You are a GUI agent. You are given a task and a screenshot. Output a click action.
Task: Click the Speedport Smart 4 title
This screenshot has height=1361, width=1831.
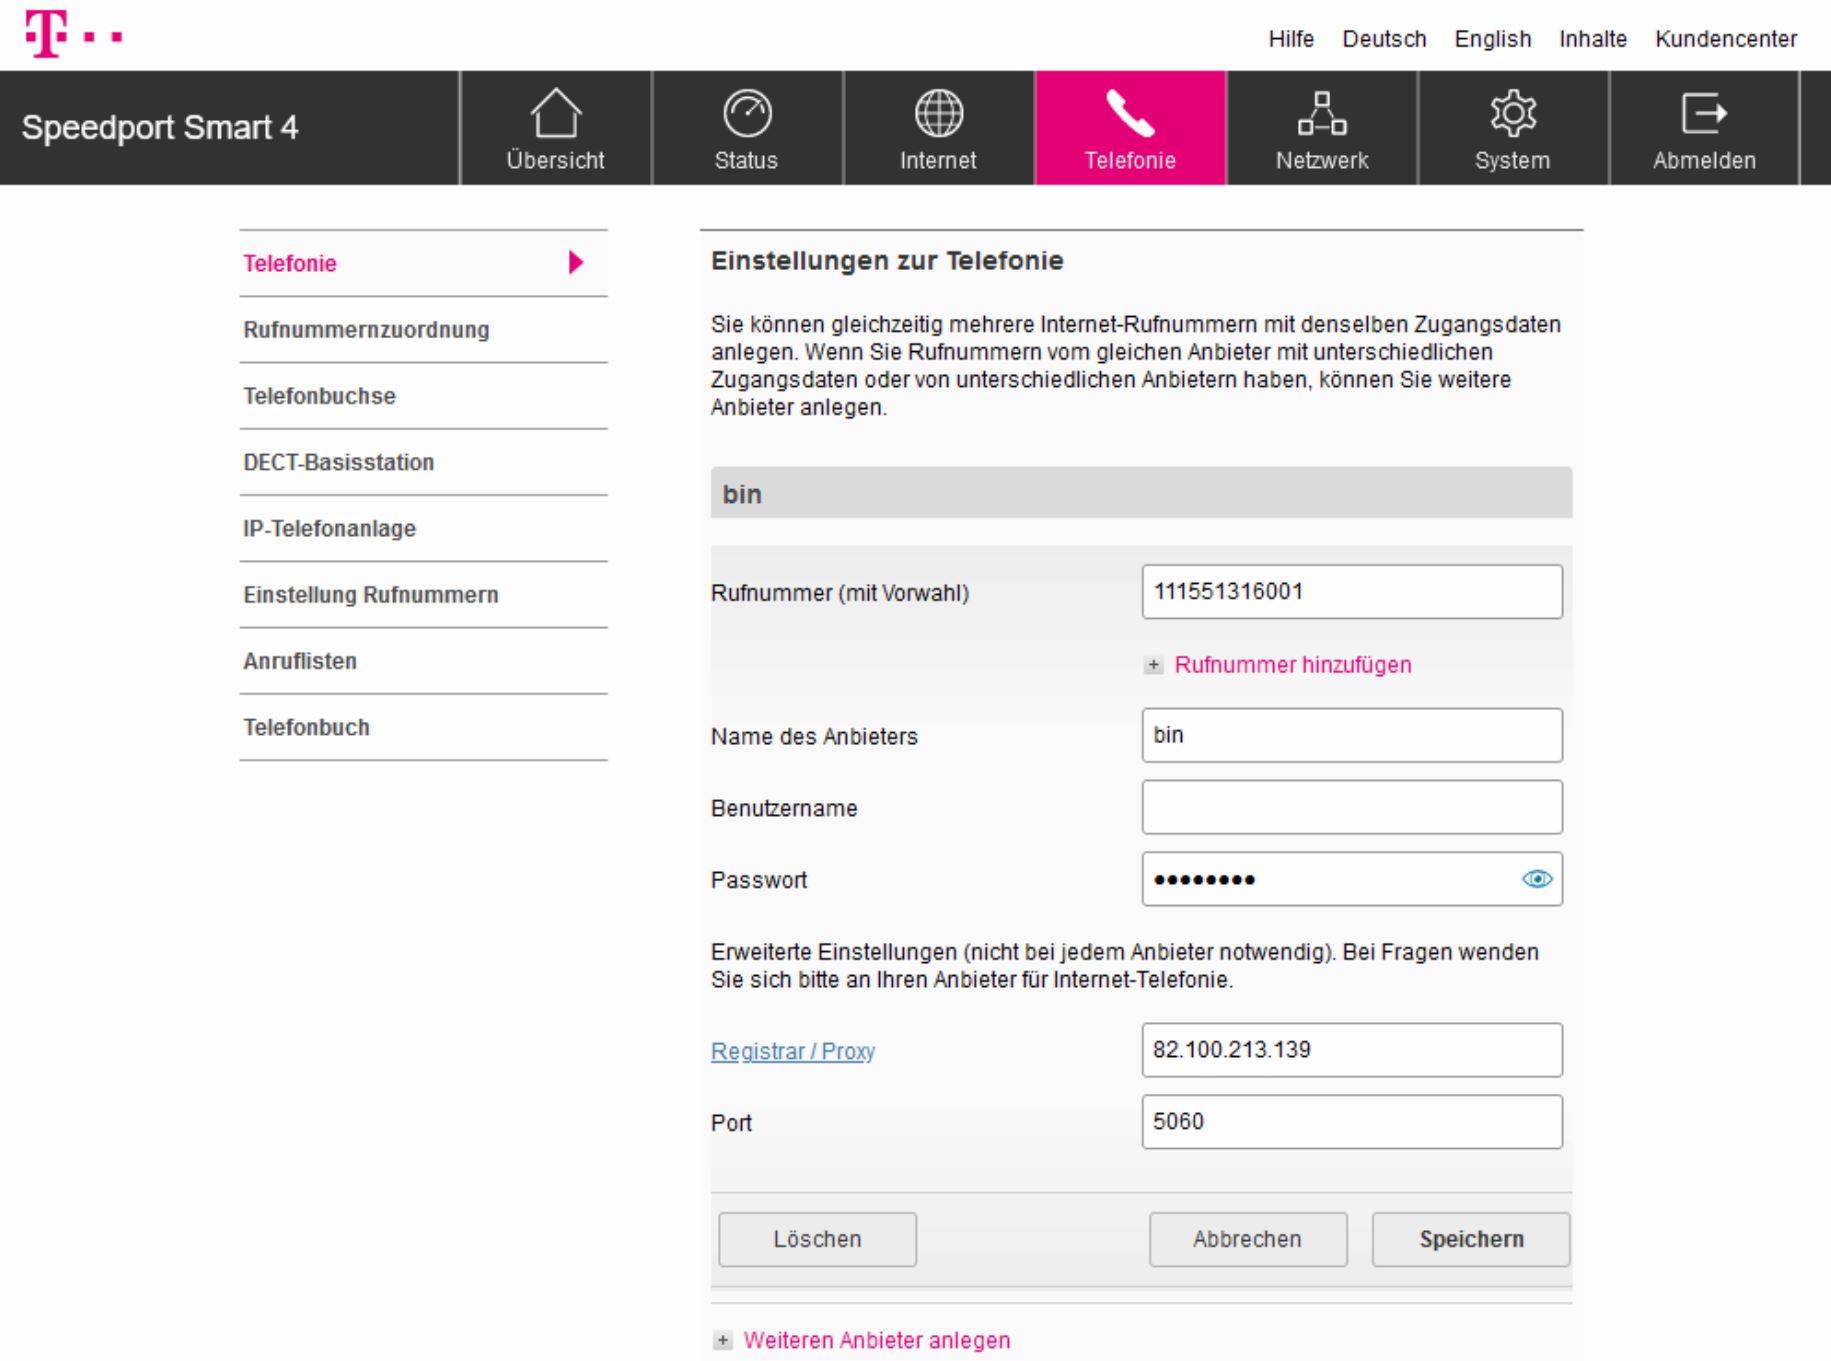(x=160, y=128)
